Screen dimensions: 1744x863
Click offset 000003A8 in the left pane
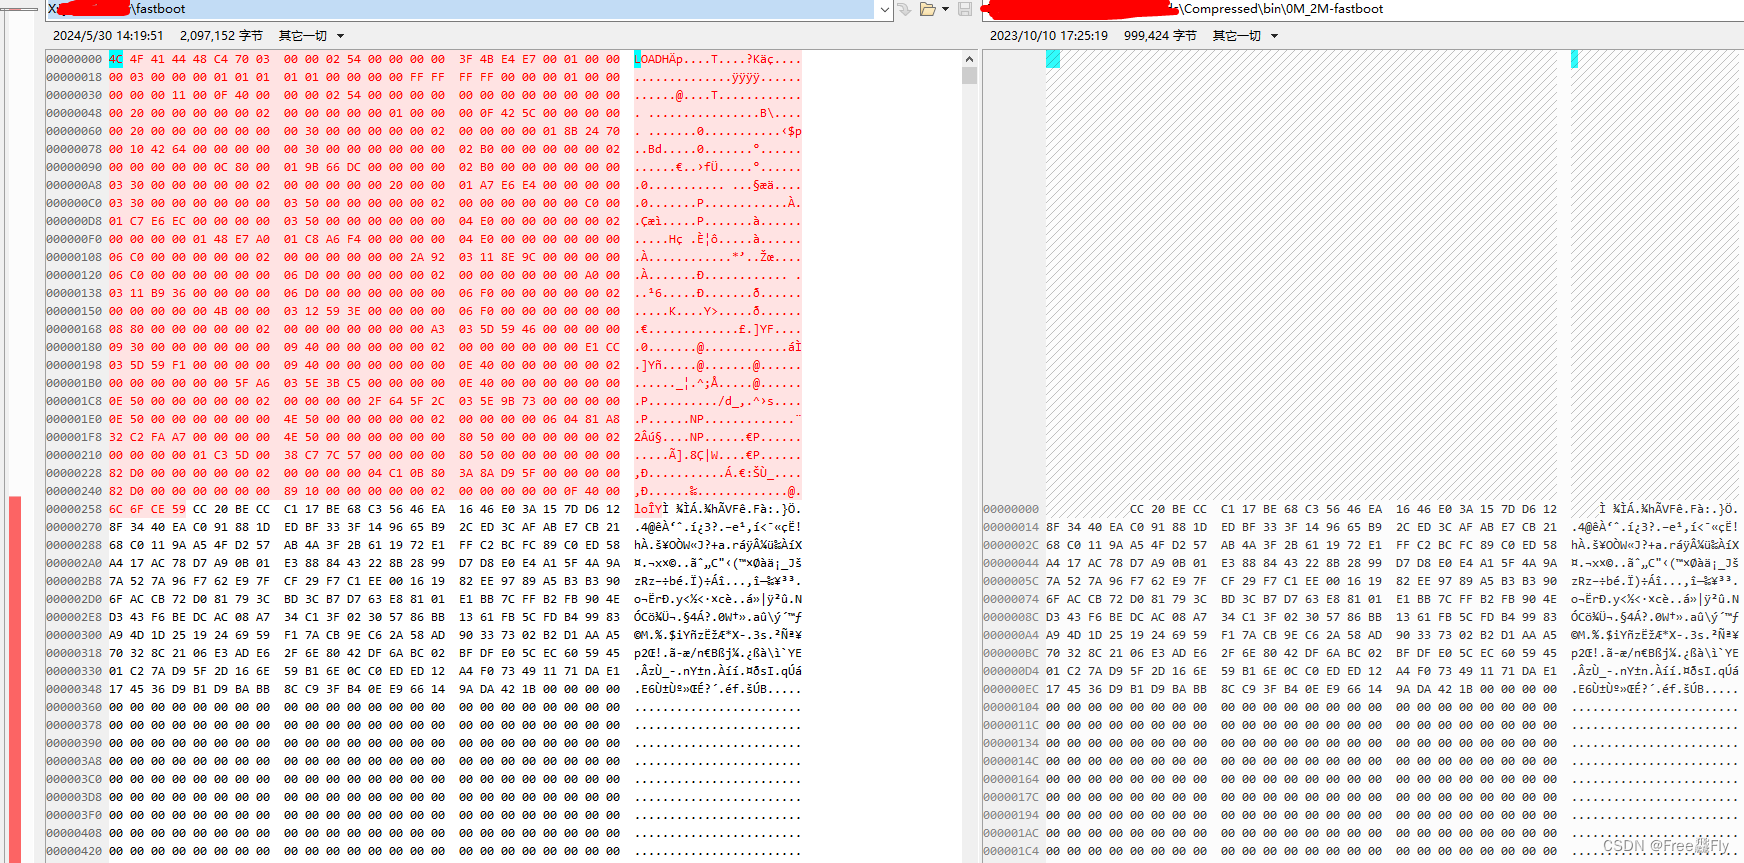point(74,762)
